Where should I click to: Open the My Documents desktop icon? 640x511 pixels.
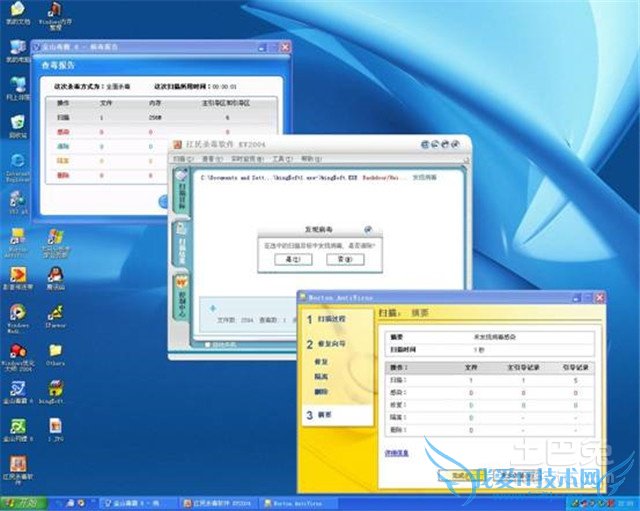pyautogui.click(x=17, y=13)
